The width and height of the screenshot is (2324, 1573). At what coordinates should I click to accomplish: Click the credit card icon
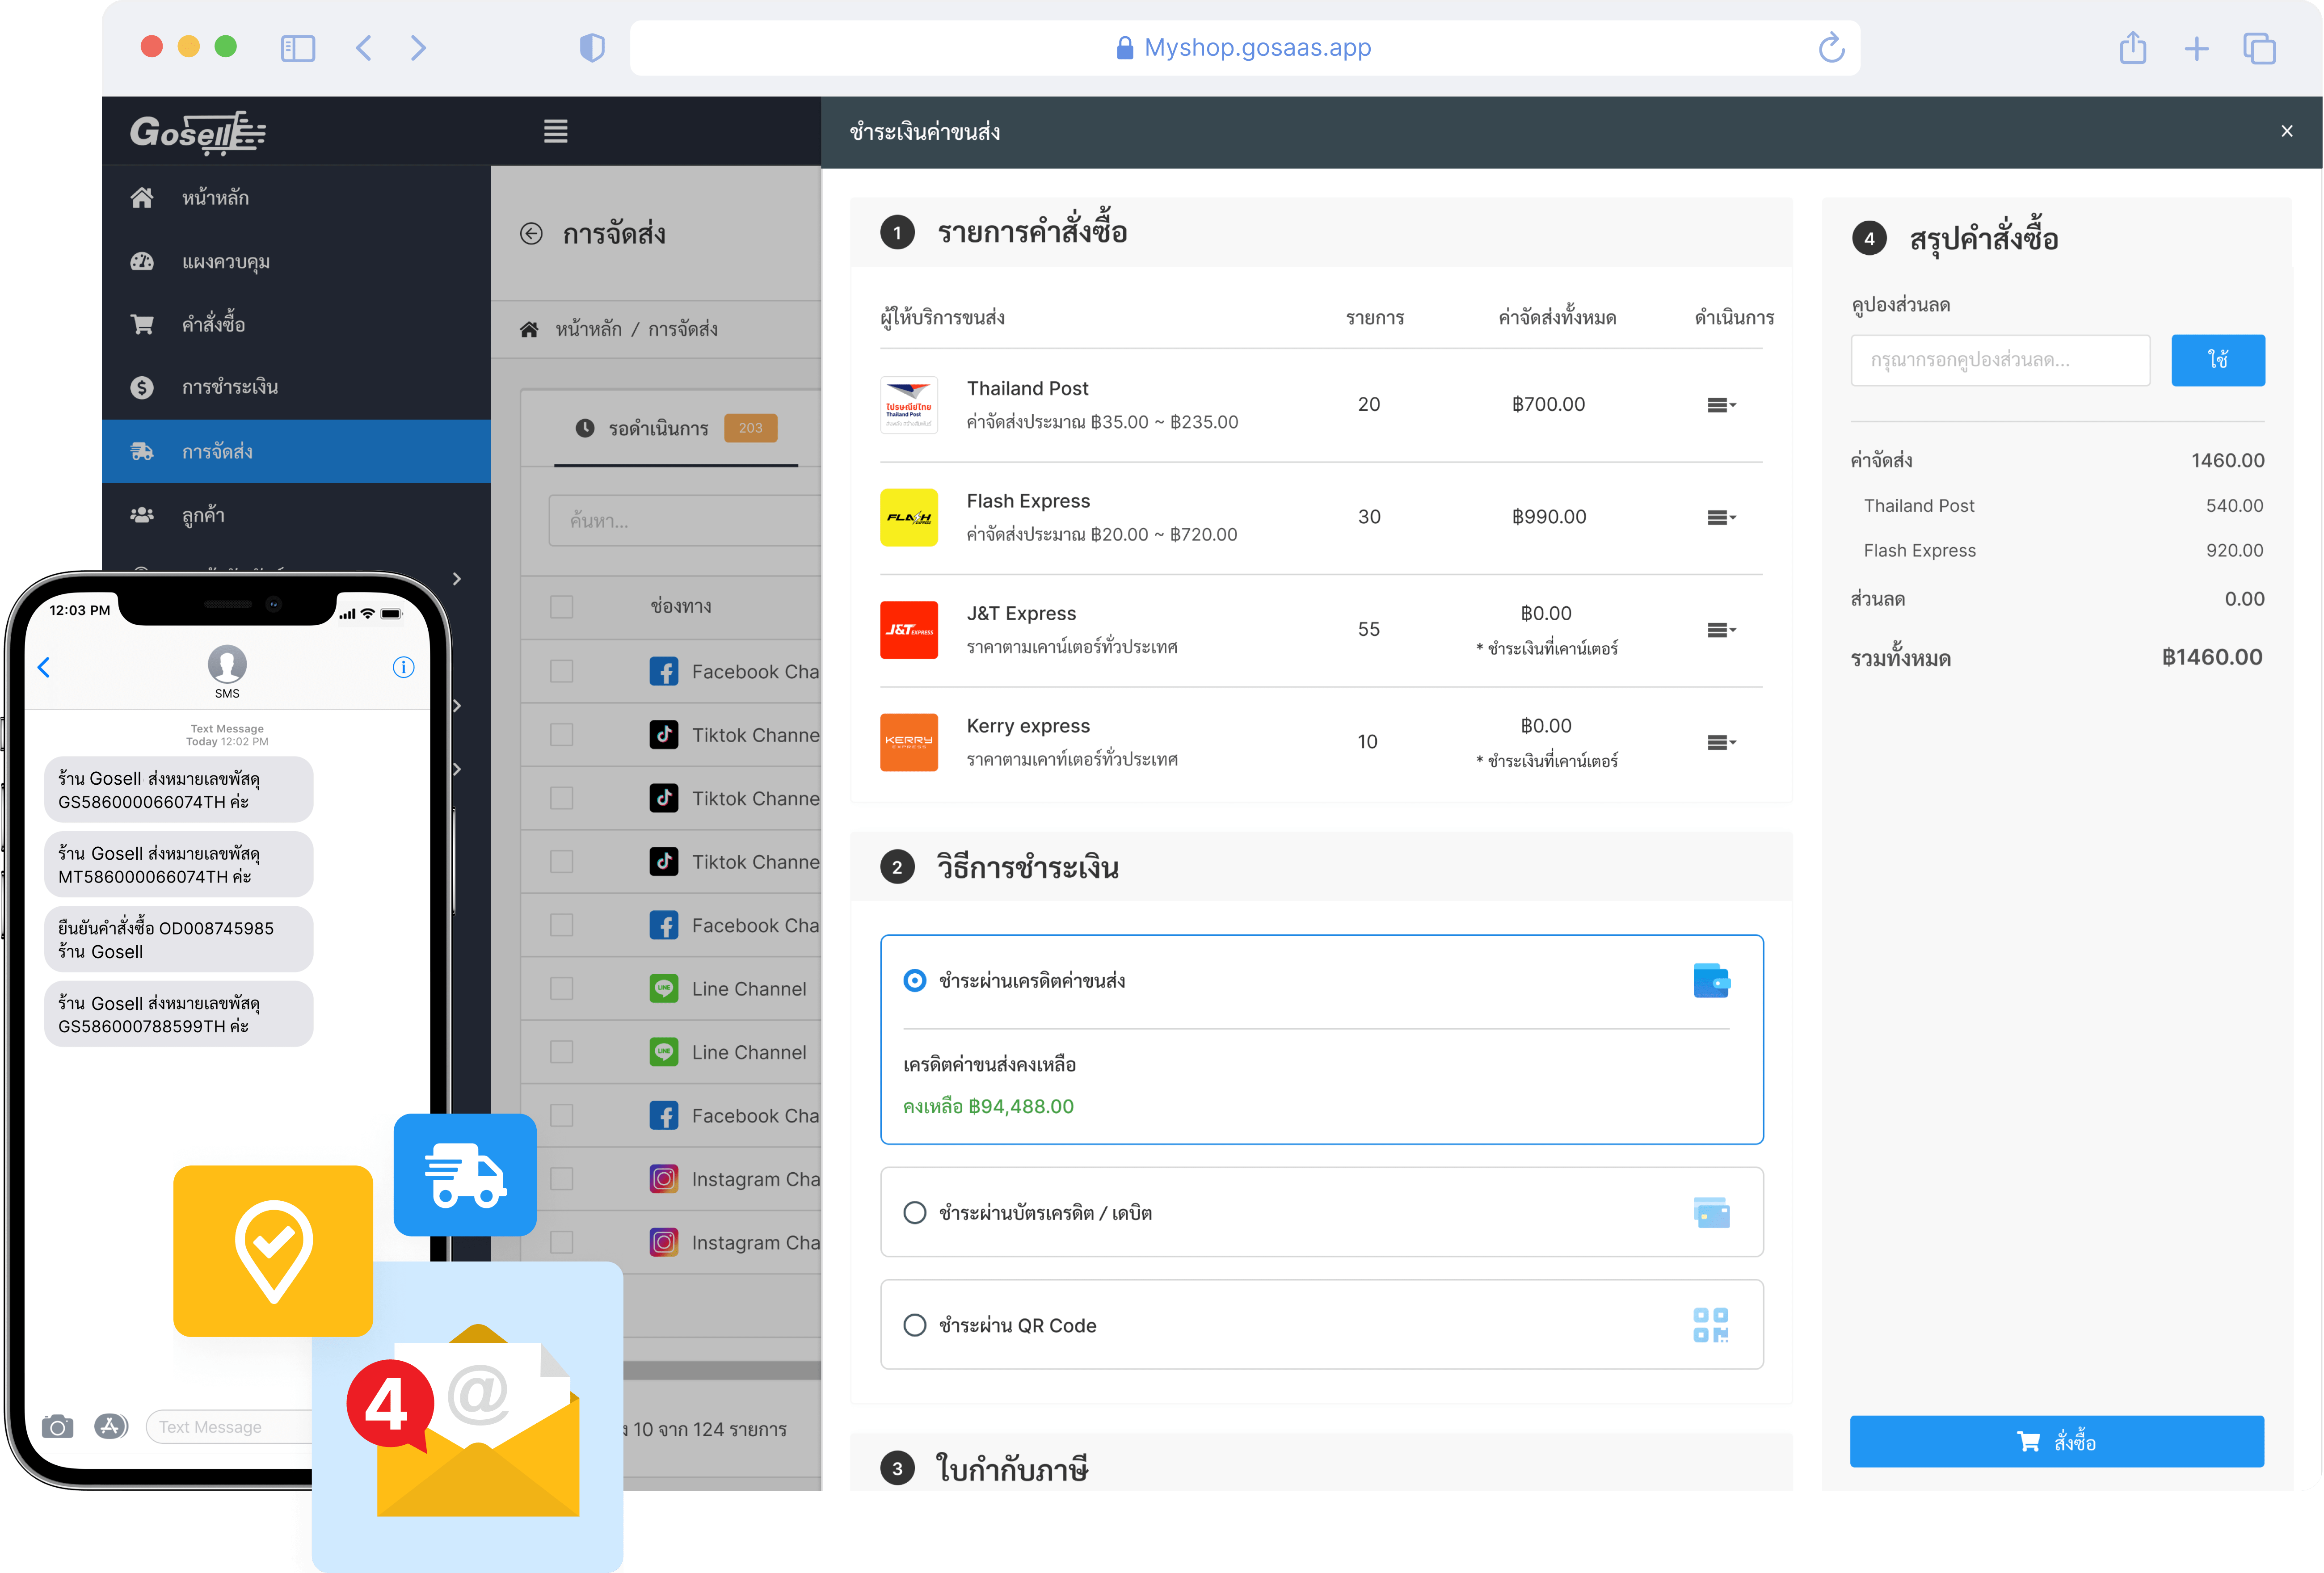click(x=1712, y=1213)
